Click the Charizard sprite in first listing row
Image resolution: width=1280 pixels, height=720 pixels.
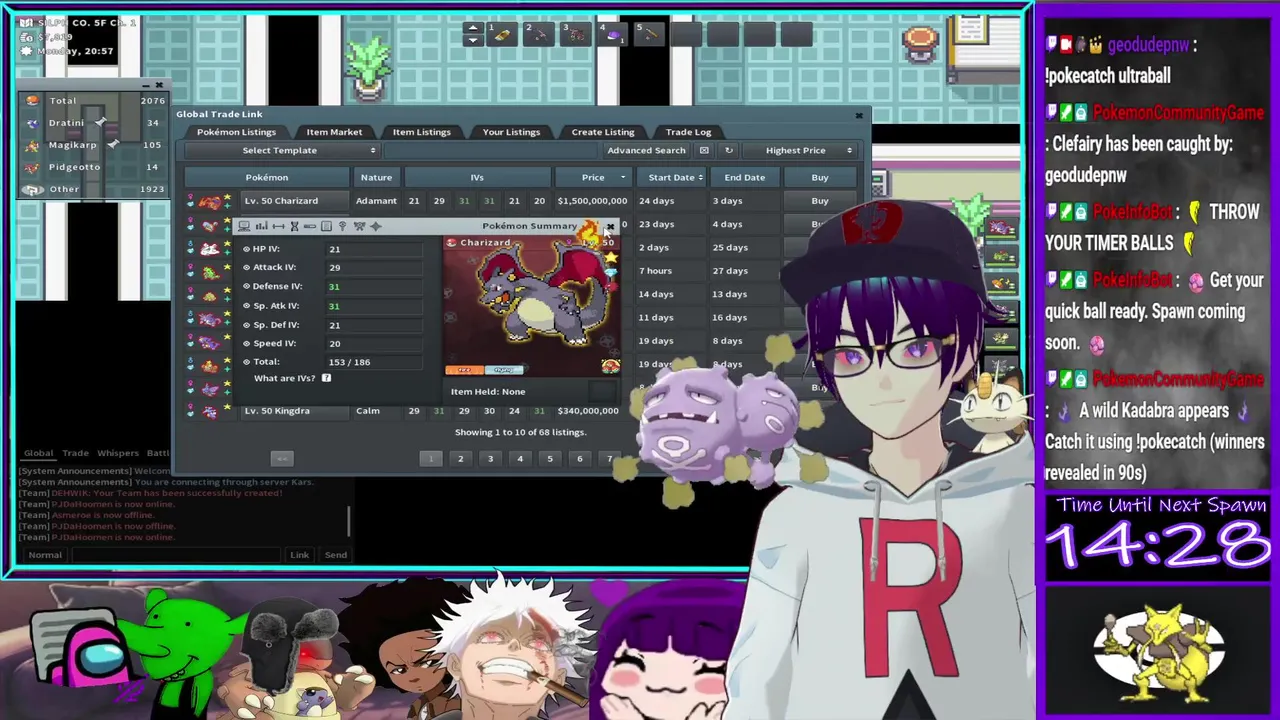click(x=209, y=201)
